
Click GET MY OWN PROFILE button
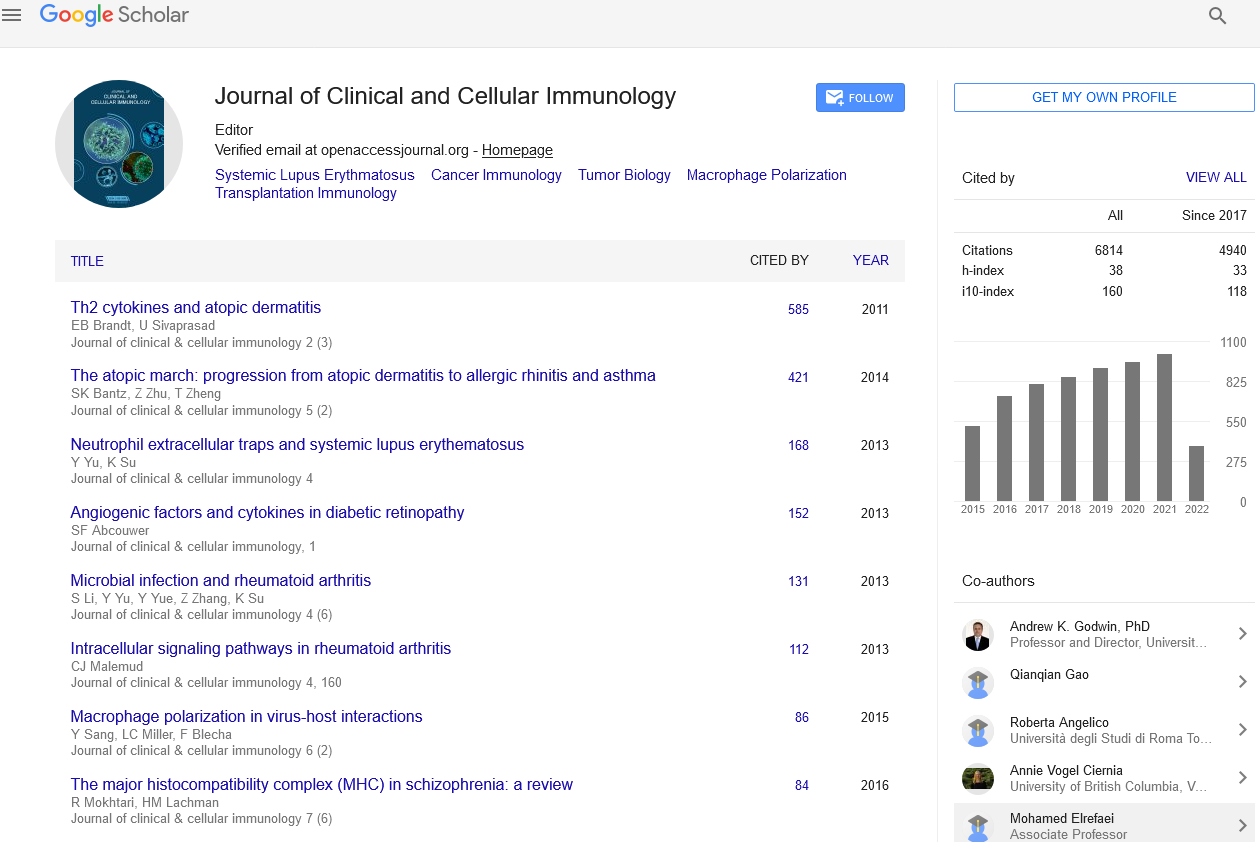[x=1104, y=97]
